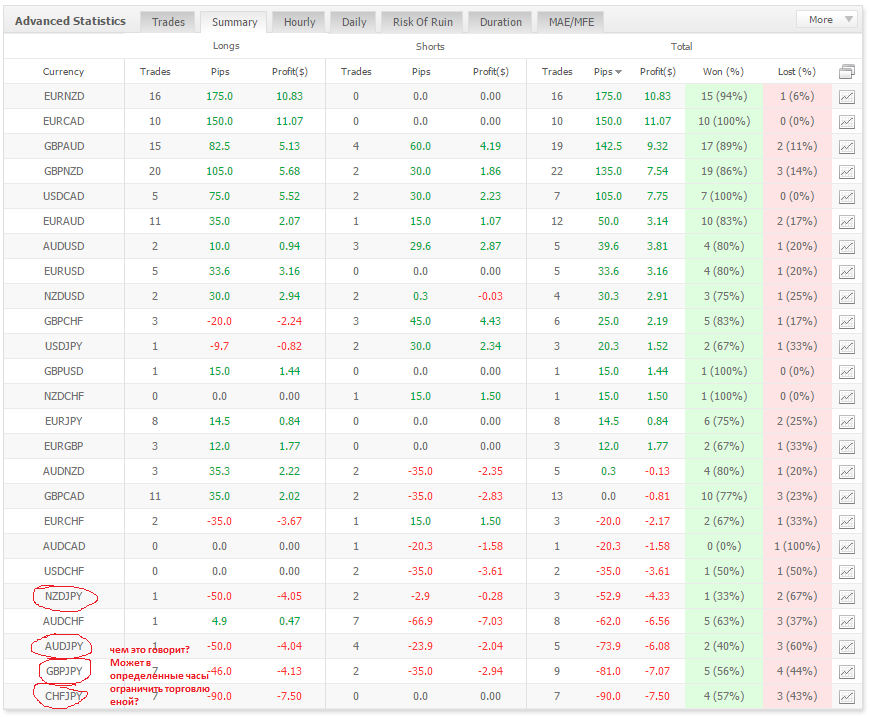Viewport: 870px width, 717px height.
Task: Sort by Lost (%) column header
Action: (x=797, y=72)
